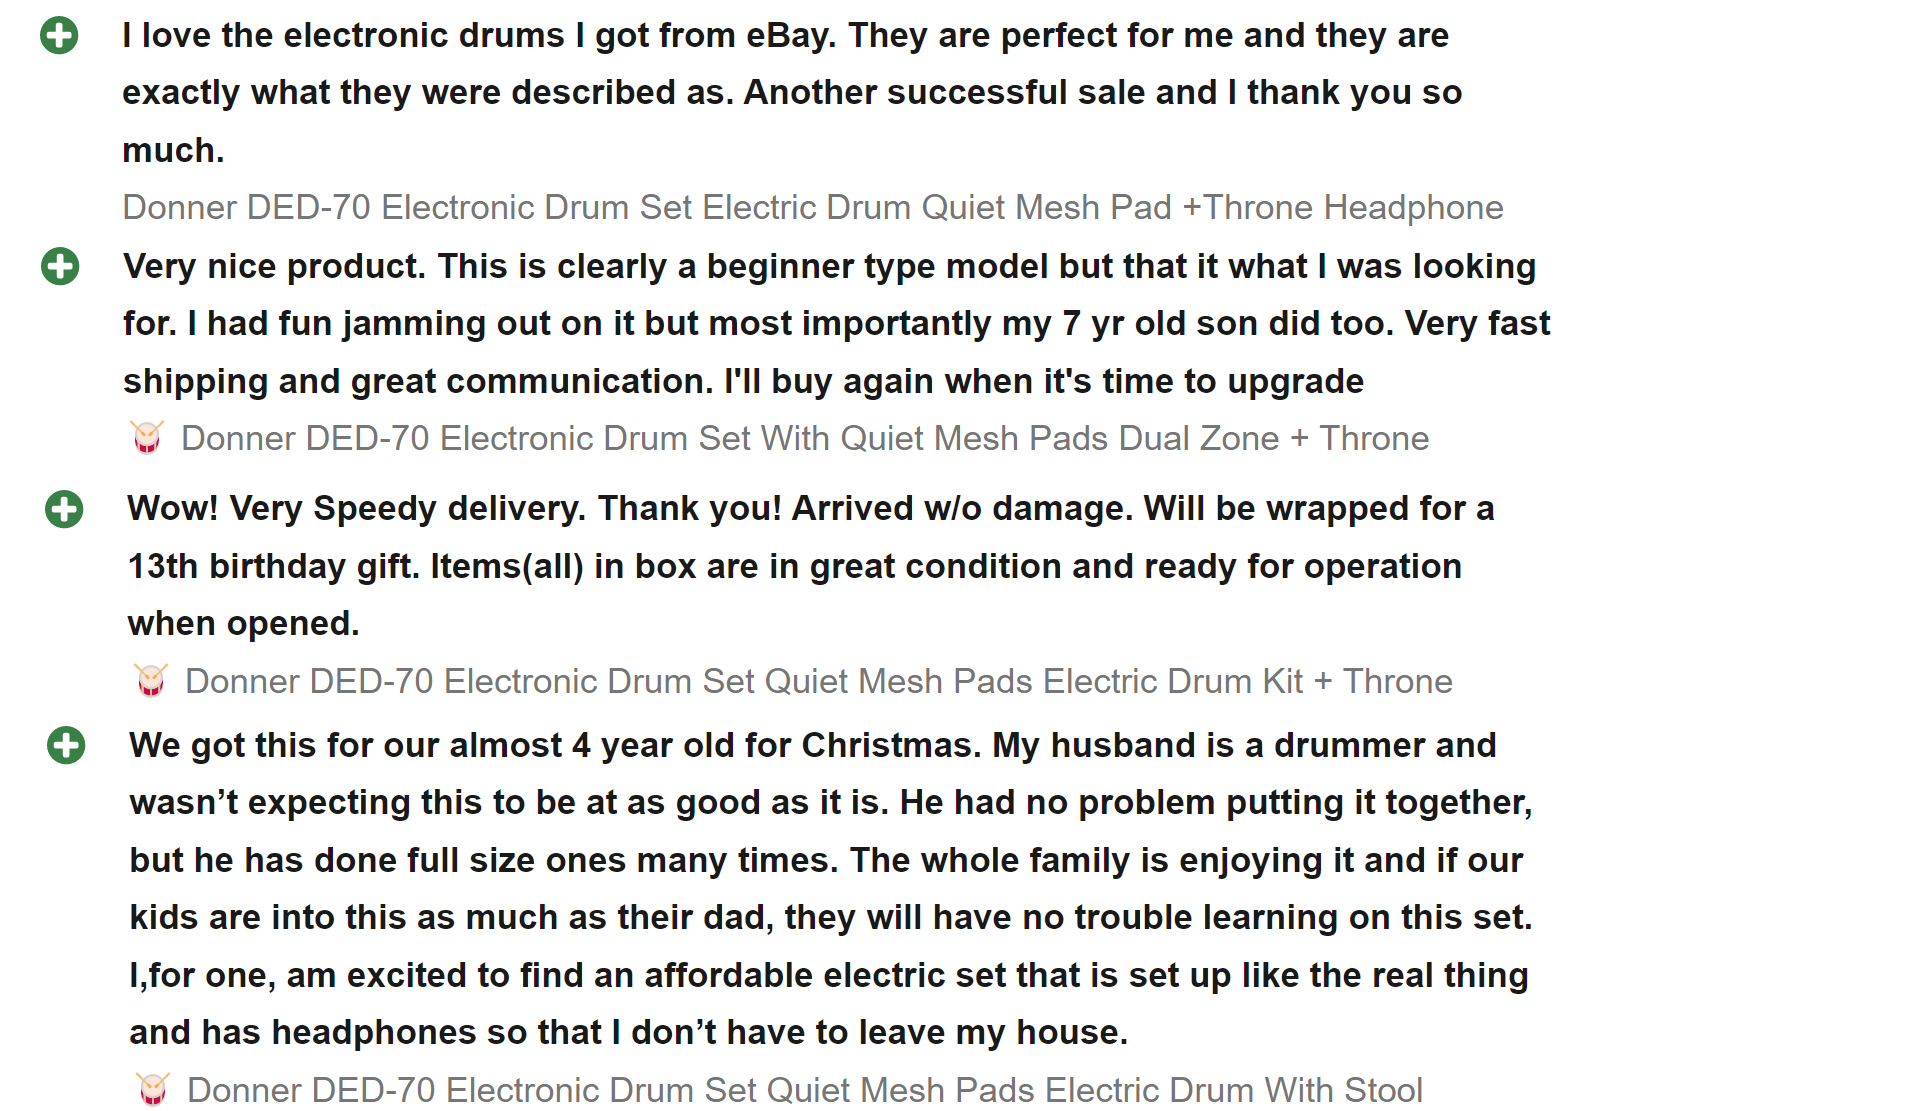Image resolution: width=1917 pixels, height=1111 pixels.
Task: Click the line "when opened." in the third review
Action: click(243, 623)
